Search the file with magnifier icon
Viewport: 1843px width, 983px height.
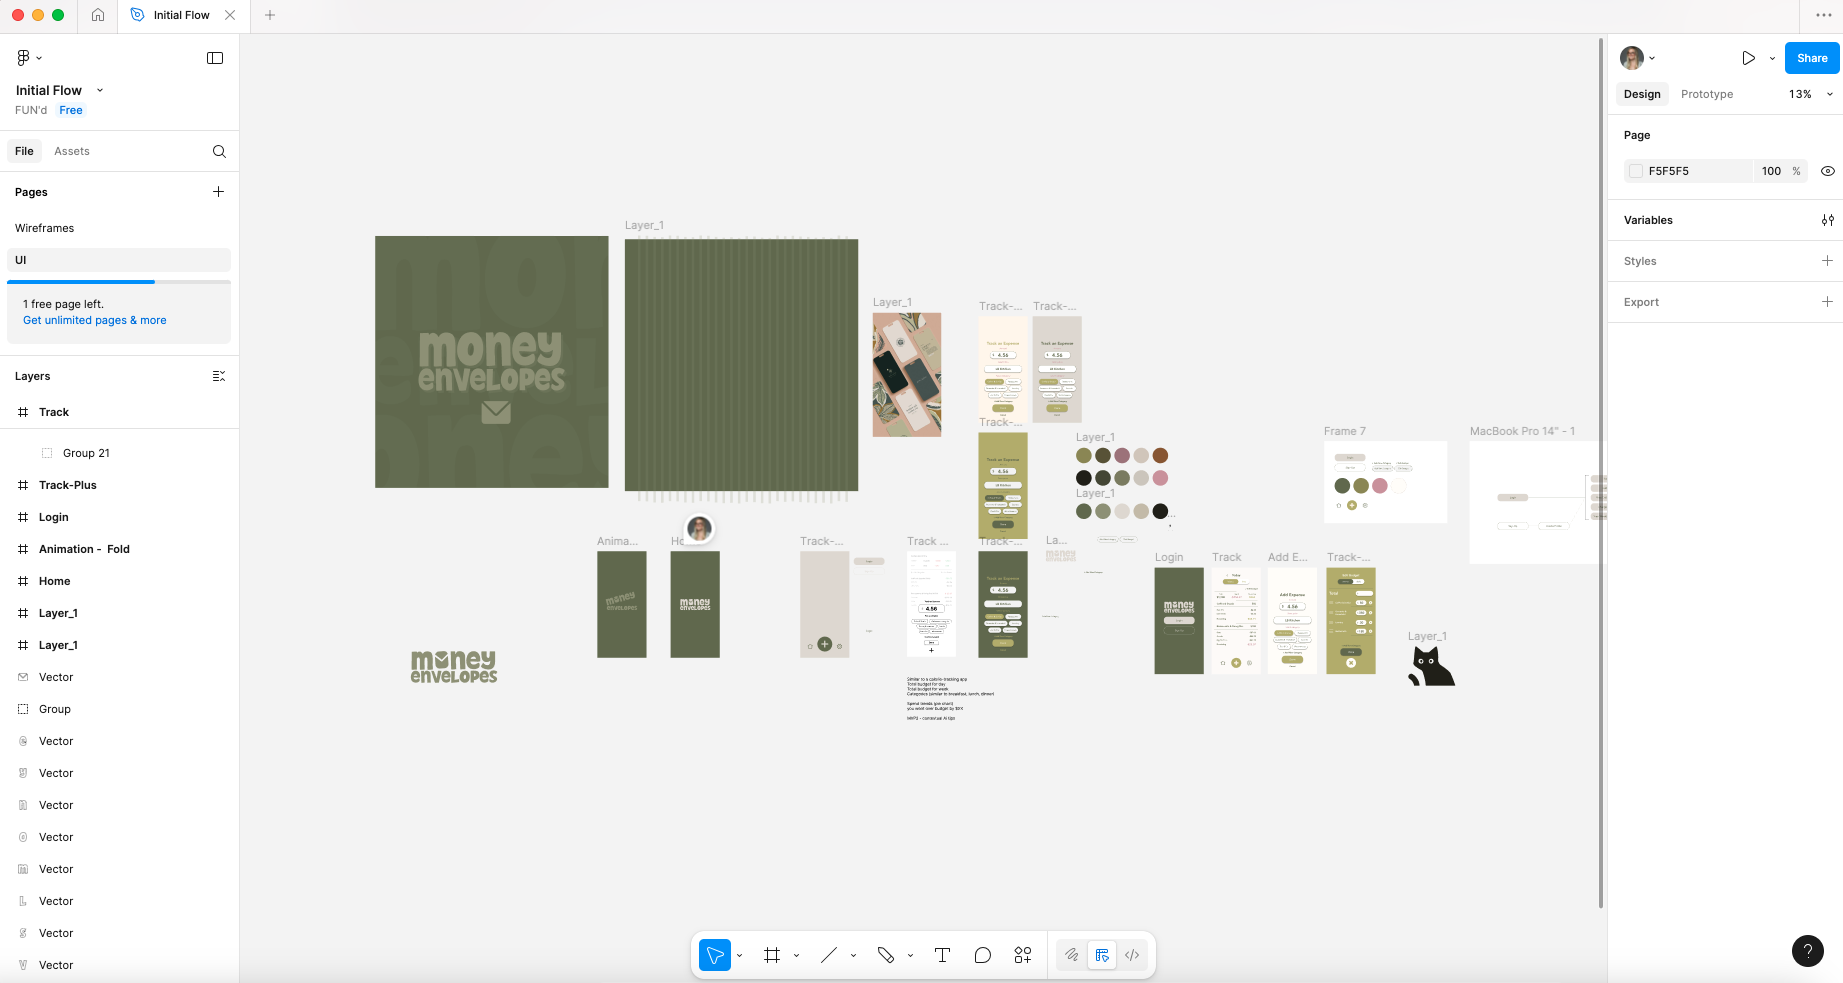(219, 151)
